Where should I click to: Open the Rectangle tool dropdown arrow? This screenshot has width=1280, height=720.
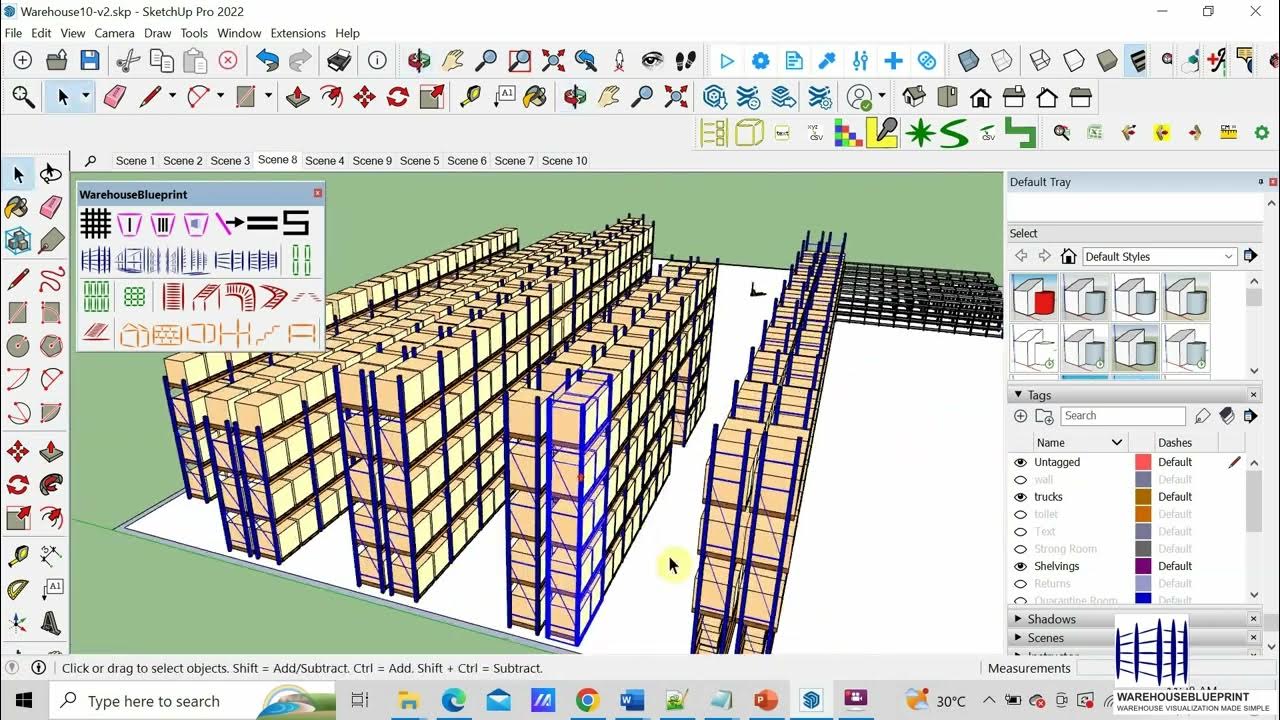268,97
